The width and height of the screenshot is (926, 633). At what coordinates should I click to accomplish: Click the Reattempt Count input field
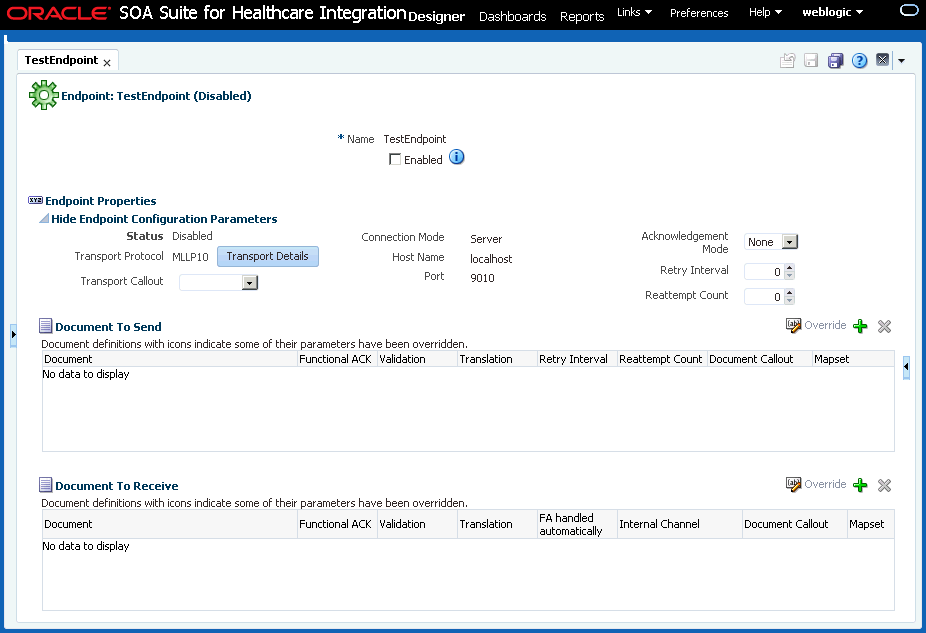tap(764, 296)
